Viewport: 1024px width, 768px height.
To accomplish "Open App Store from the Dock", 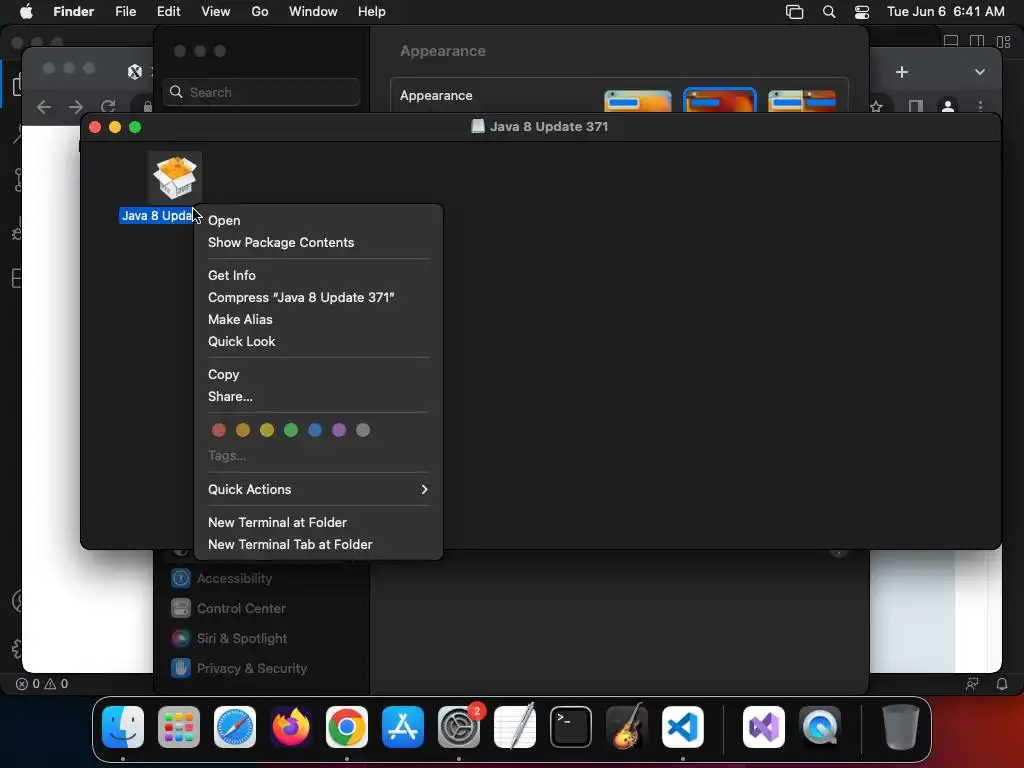I will pos(403,727).
